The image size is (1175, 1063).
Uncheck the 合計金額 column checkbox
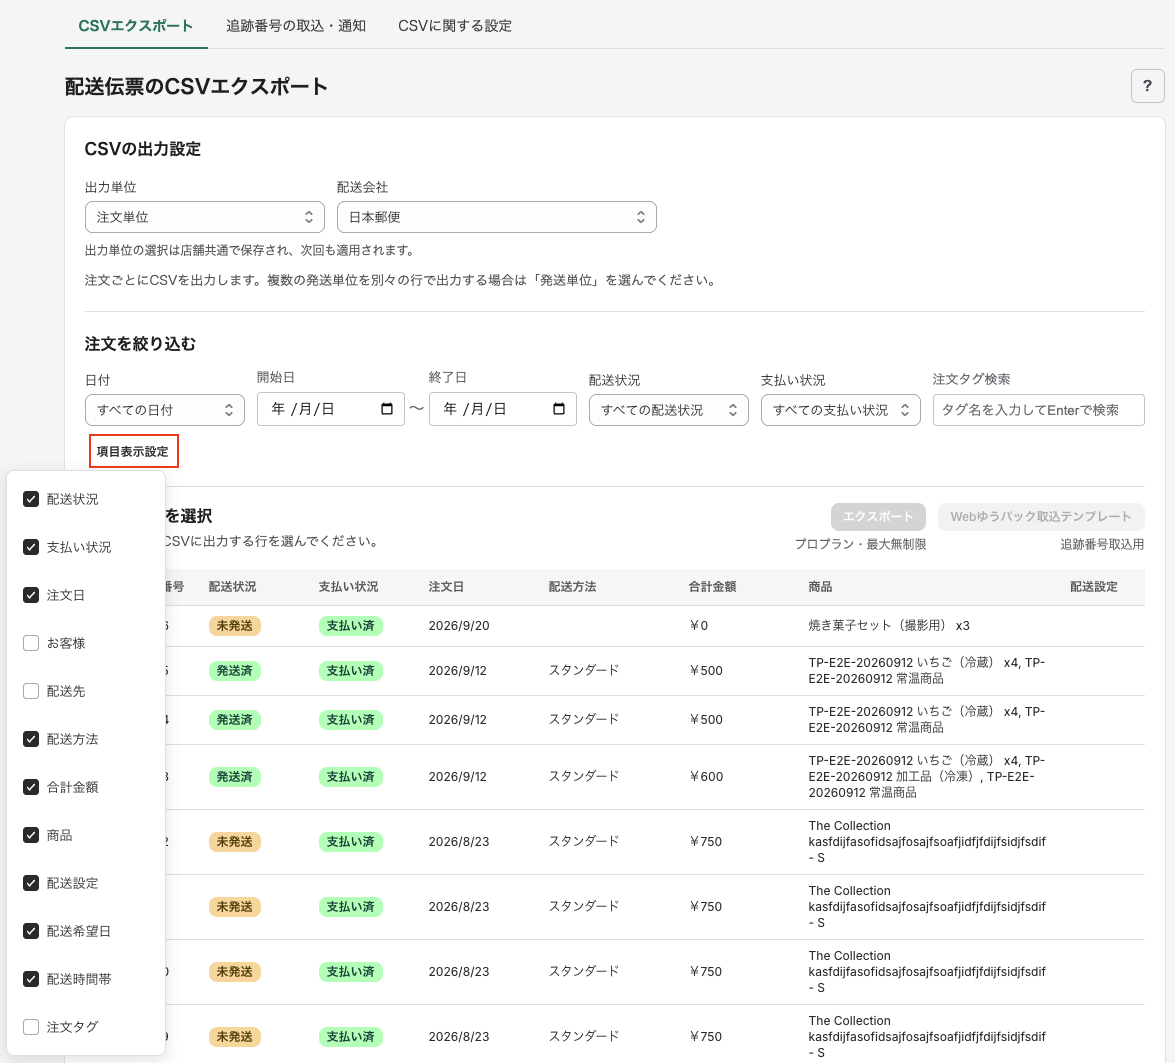[31, 787]
